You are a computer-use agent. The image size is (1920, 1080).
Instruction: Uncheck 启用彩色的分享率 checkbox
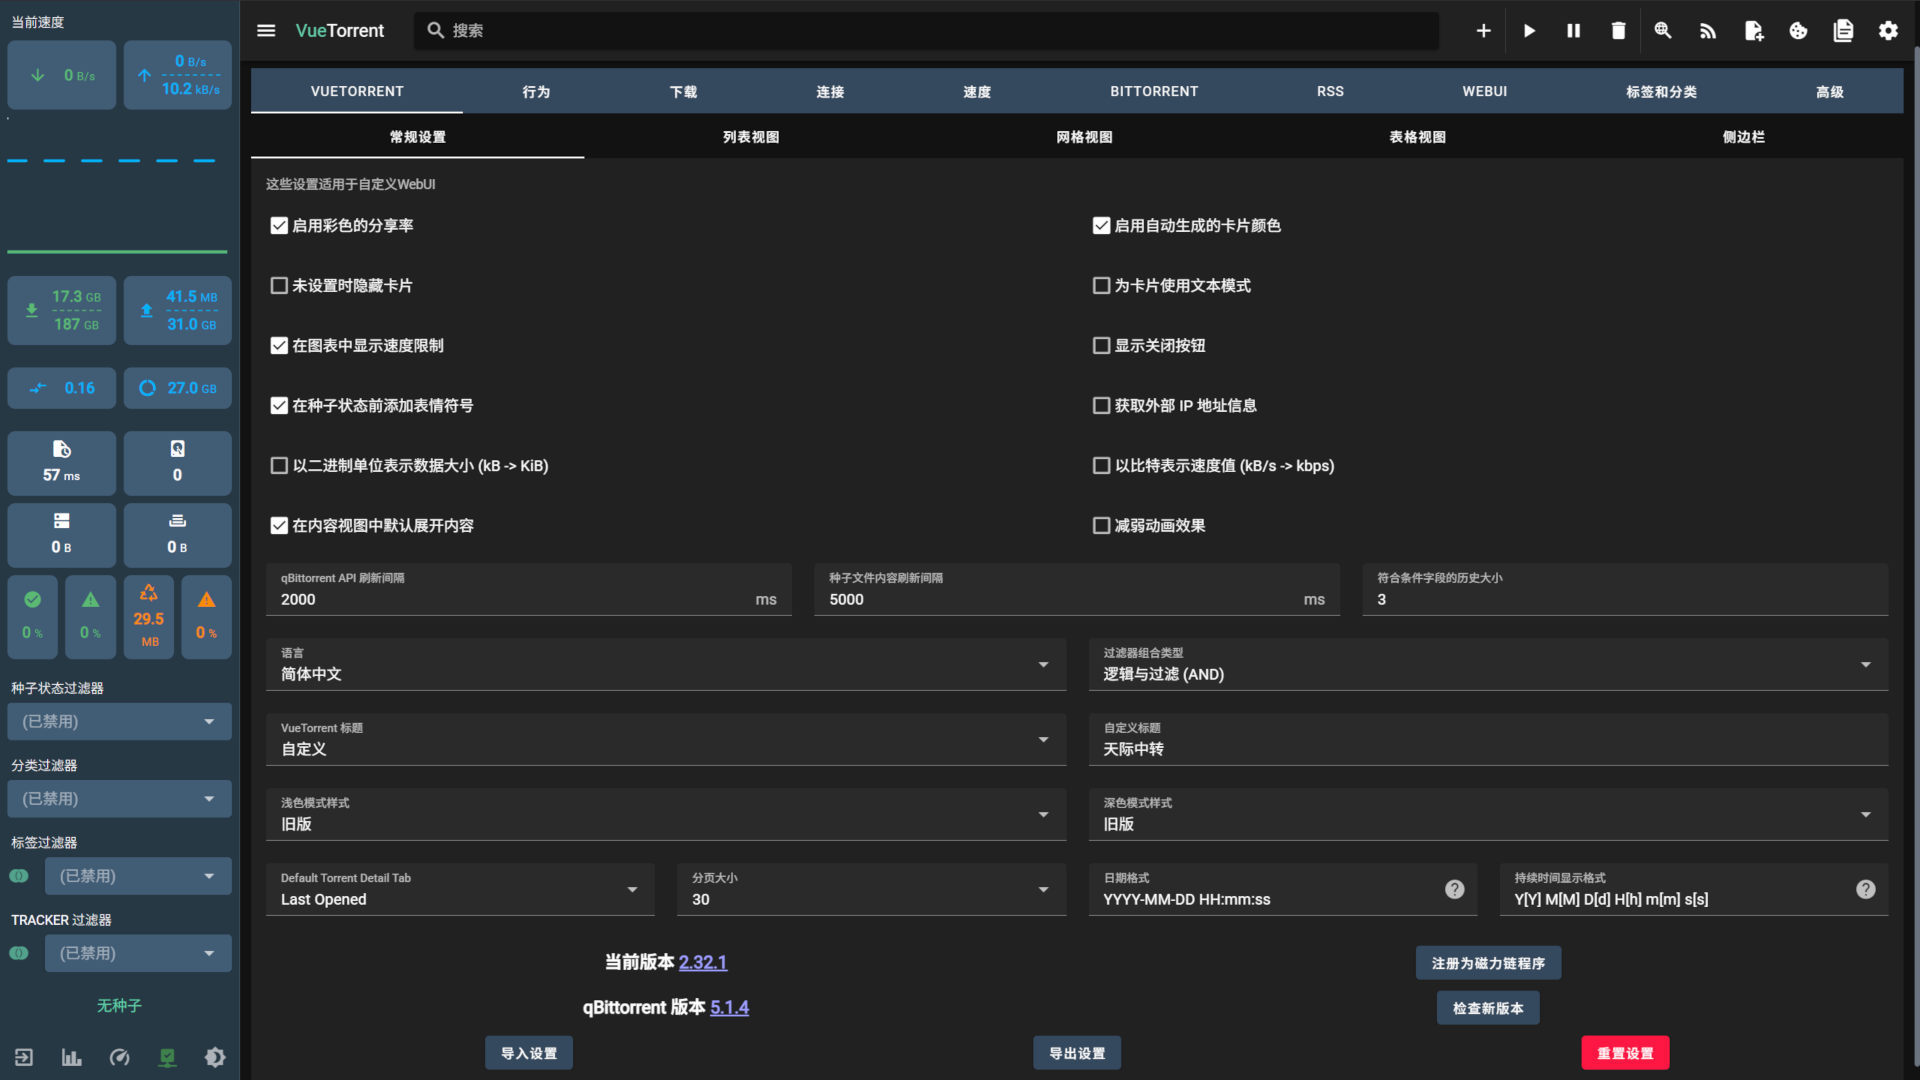pos(279,226)
